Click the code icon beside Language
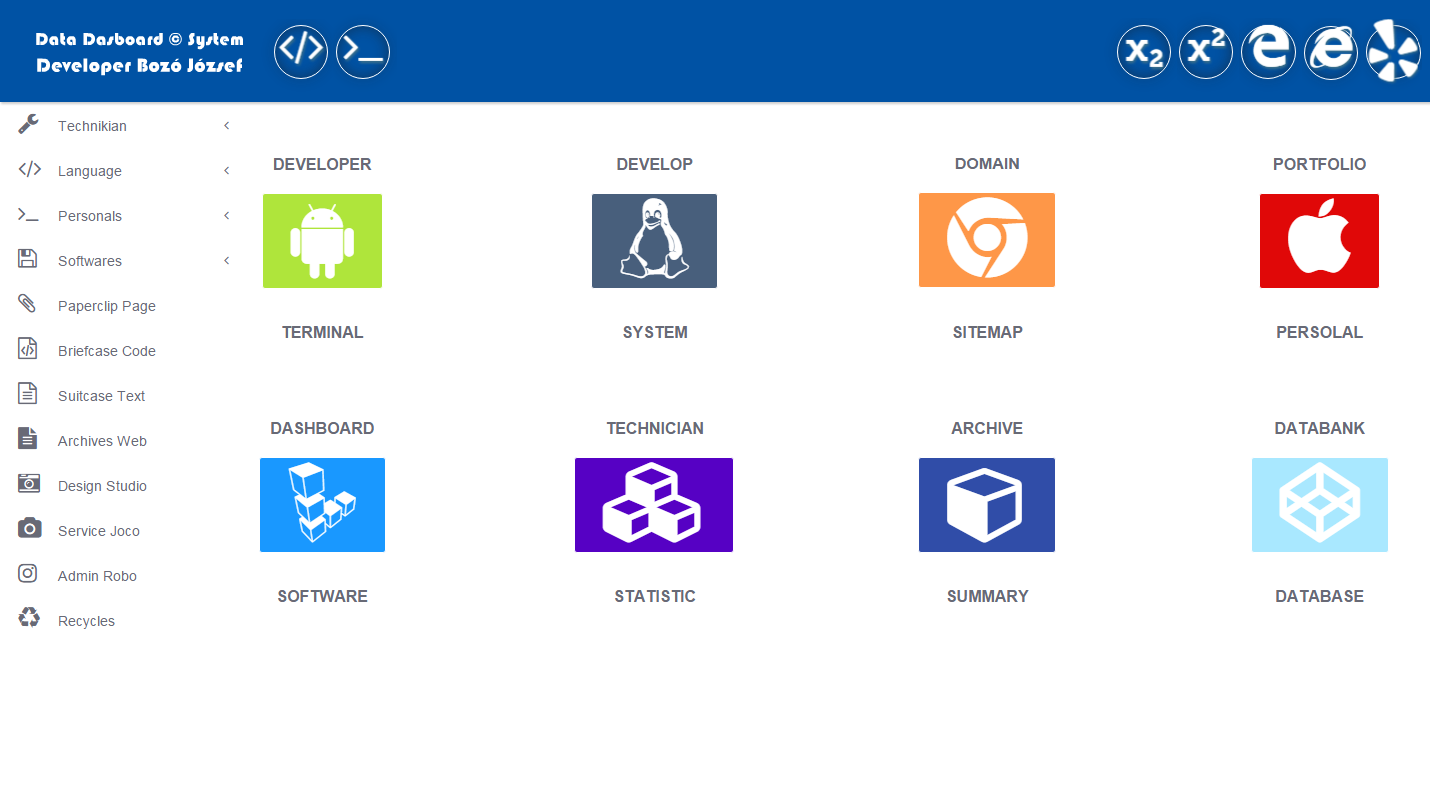Image resolution: width=1430 pixels, height=790 pixels. click(x=29, y=169)
